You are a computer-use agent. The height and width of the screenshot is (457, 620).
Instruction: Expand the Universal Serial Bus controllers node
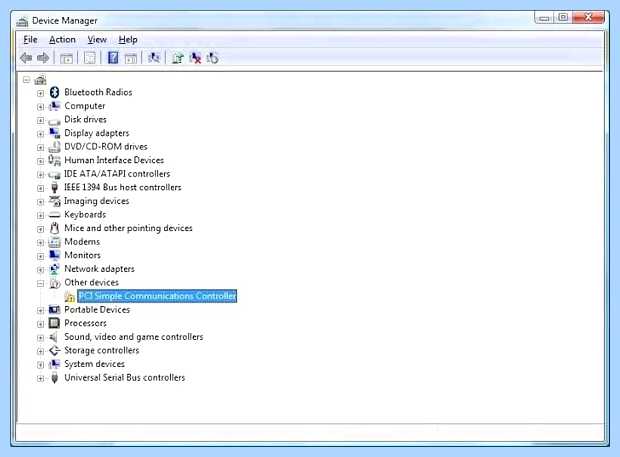(x=40, y=378)
